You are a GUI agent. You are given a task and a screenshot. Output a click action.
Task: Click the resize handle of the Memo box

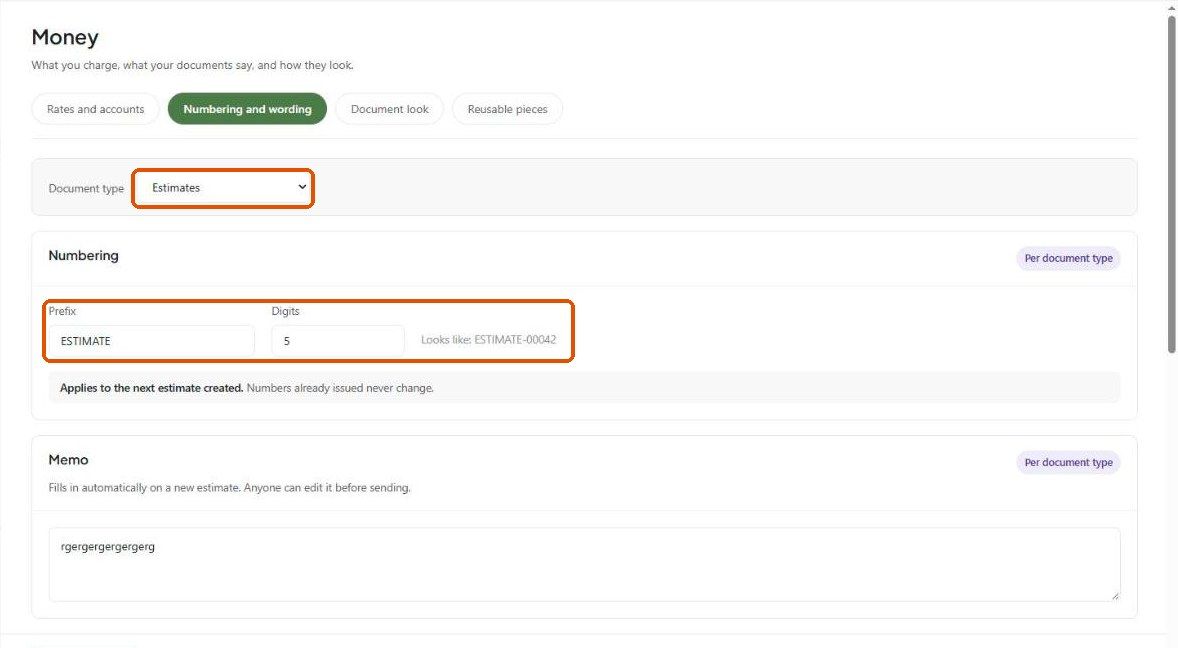tap(1115, 595)
